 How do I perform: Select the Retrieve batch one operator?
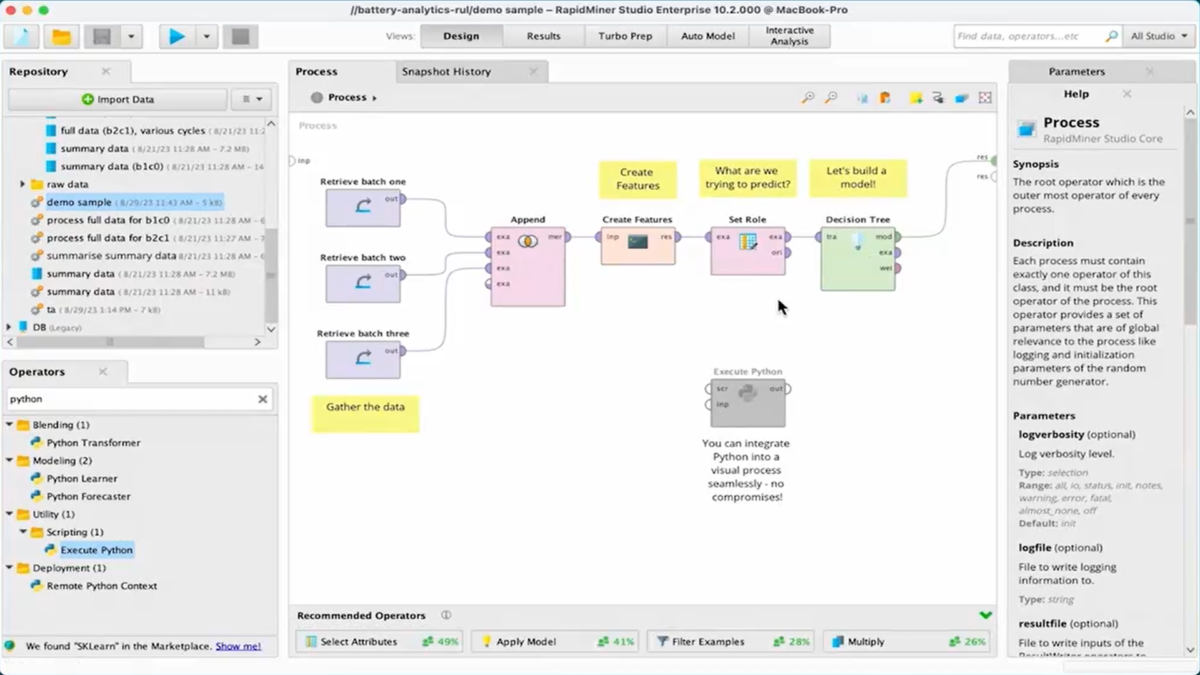pos(363,208)
